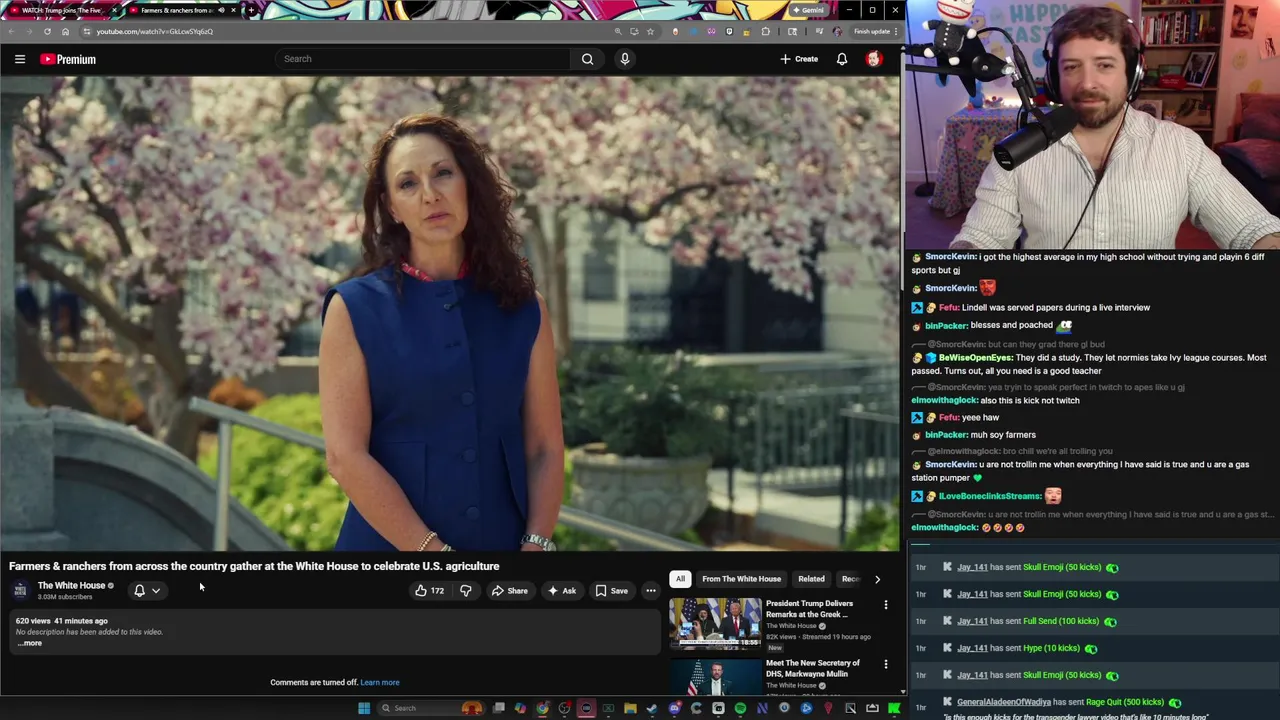Screen dimensions: 1280x720
Task: Click the Ask button
Action: pos(561,591)
